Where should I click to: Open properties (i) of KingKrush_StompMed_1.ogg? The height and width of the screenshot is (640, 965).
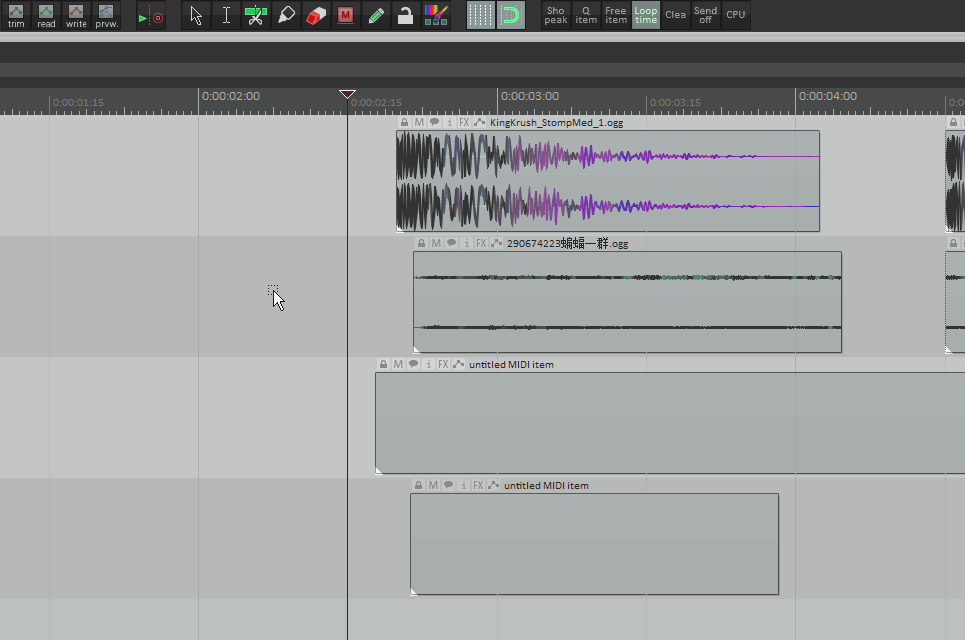[449, 122]
